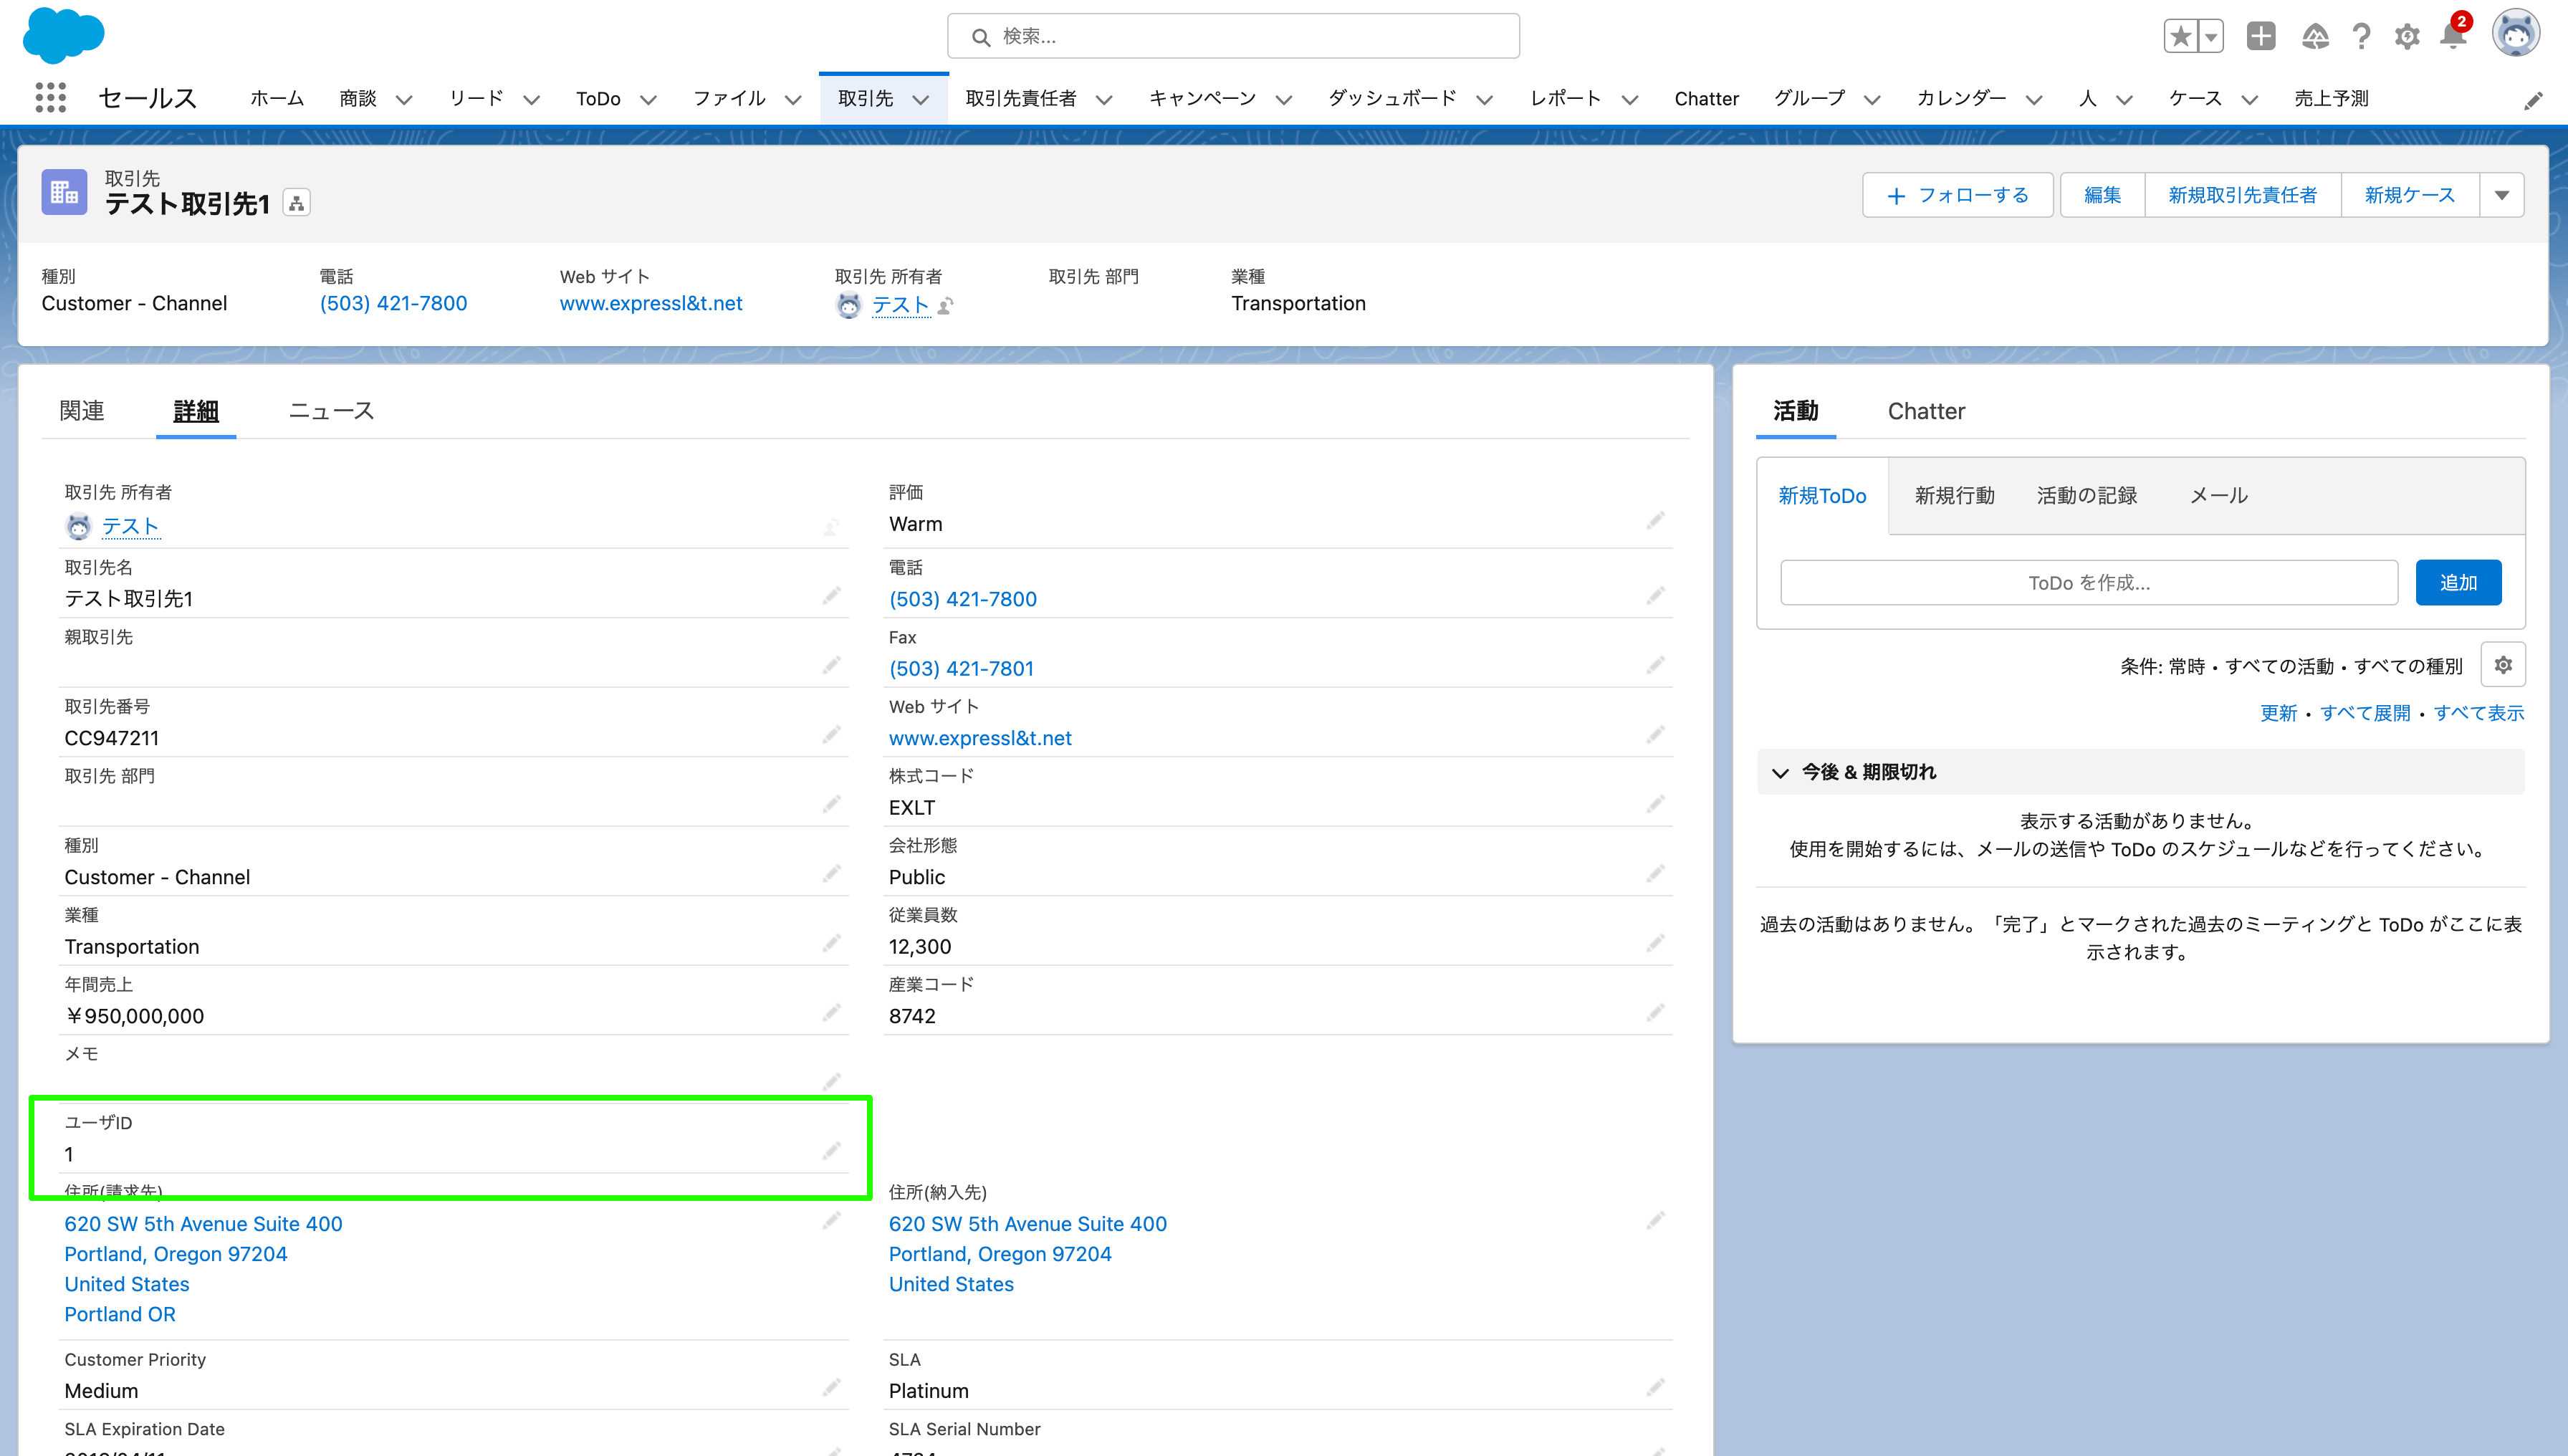The width and height of the screenshot is (2568, 1456).
Task: Open the help question mark icon
Action: pyautogui.click(x=2362, y=36)
